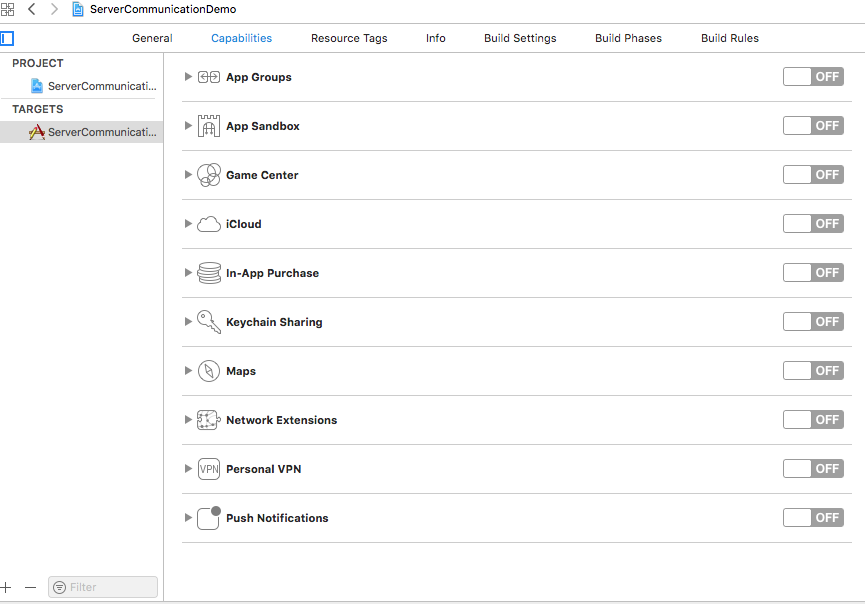Click the filter icon in the filter field
The height and width of the screenshot is (604, 865).
click(59, 587)
